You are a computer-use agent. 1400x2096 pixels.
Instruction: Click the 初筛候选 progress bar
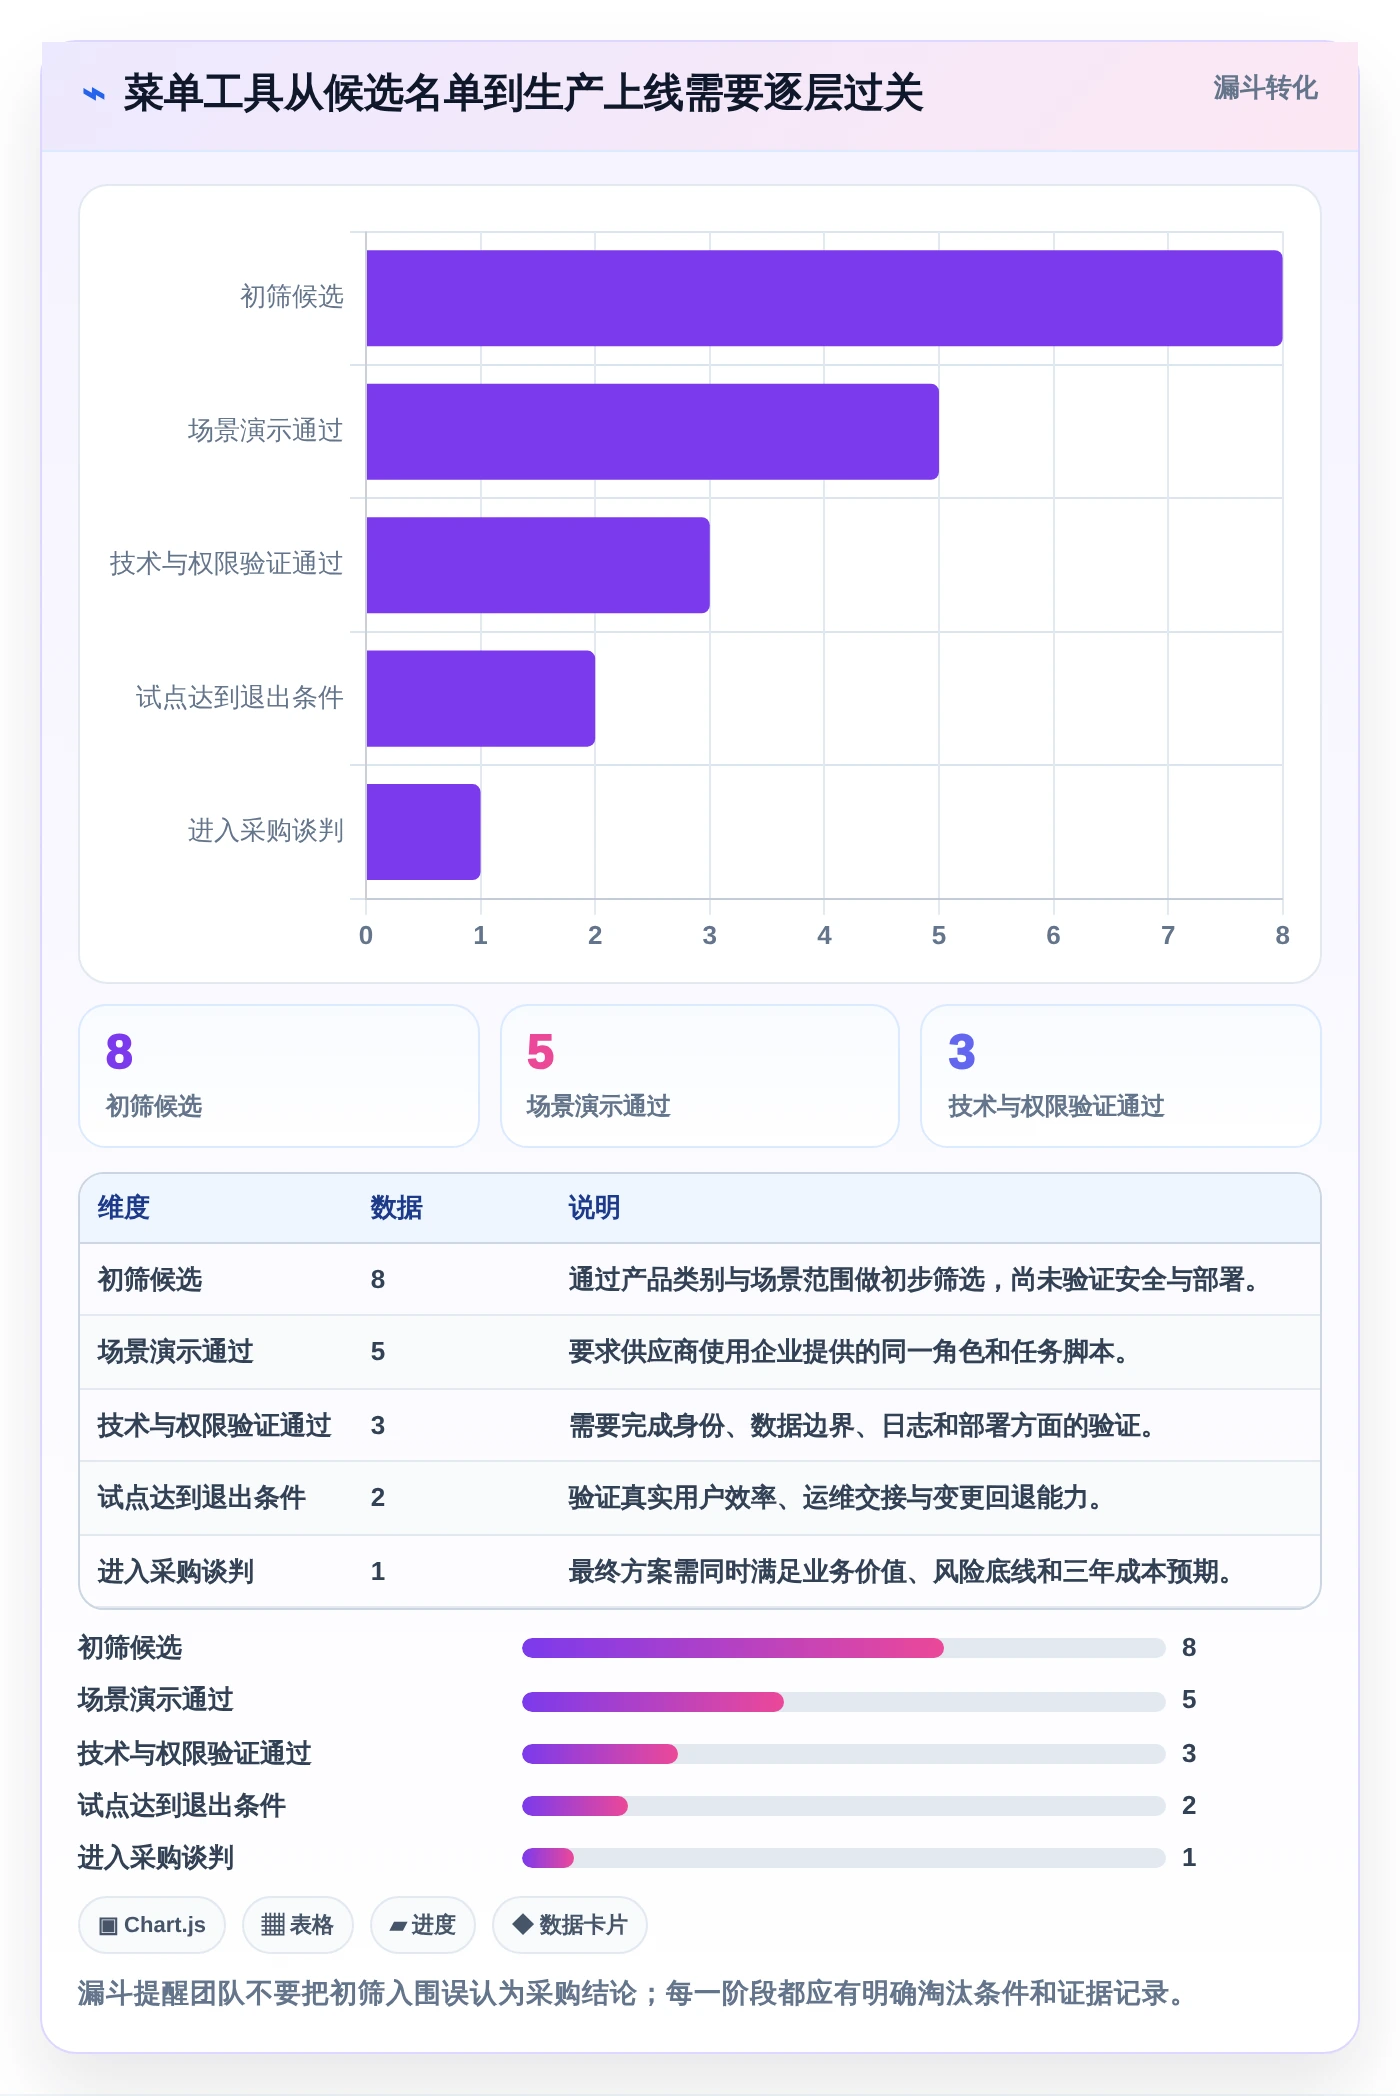[x=844, y=1648]
